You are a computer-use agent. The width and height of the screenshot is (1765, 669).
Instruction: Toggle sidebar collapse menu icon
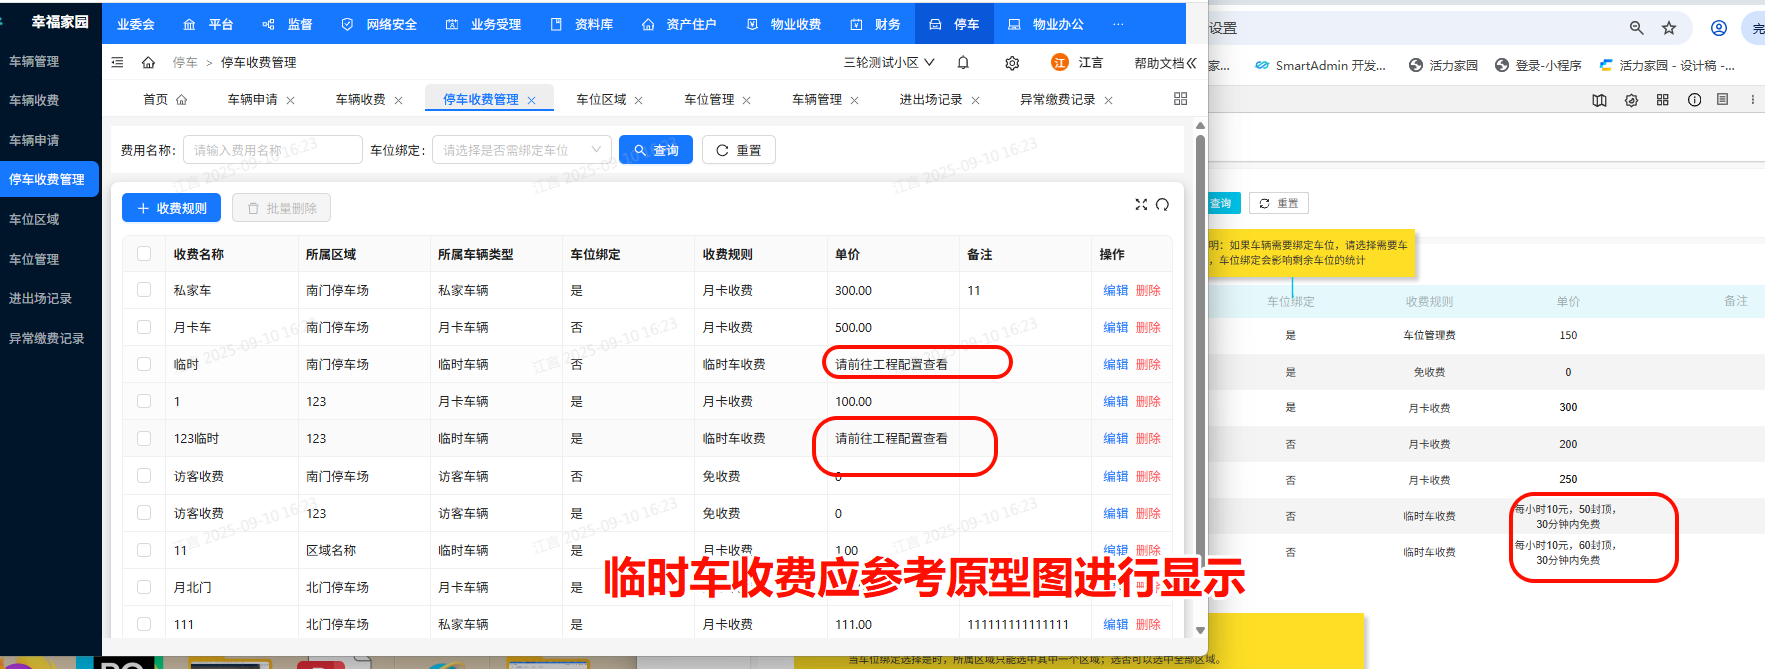tap(118, 62)
